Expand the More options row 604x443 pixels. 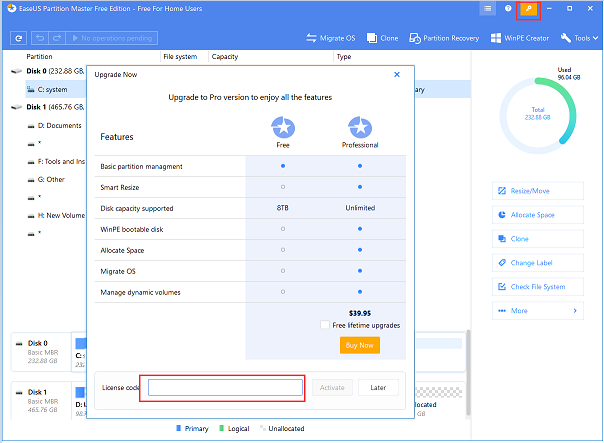(538, 310)
